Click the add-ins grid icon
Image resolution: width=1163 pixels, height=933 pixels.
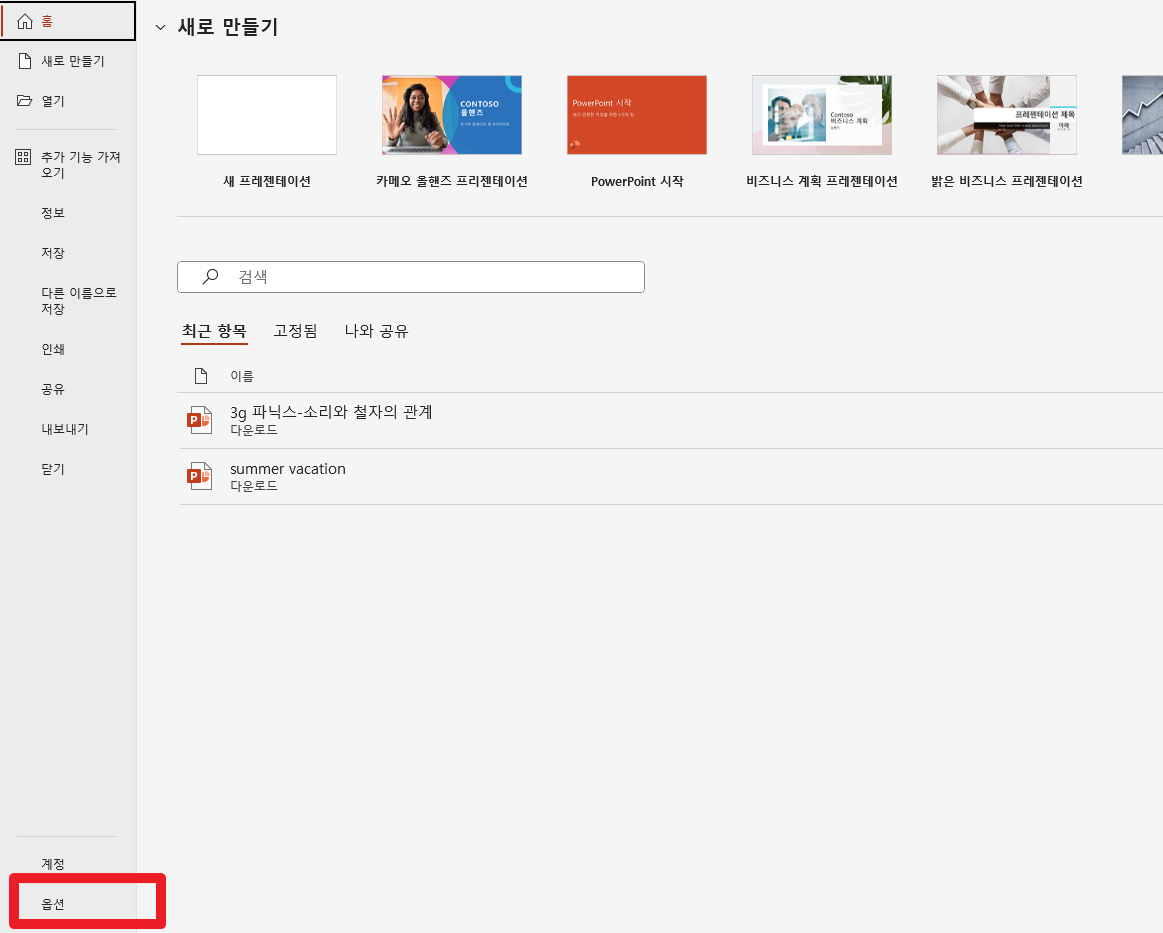coord(23,156)
